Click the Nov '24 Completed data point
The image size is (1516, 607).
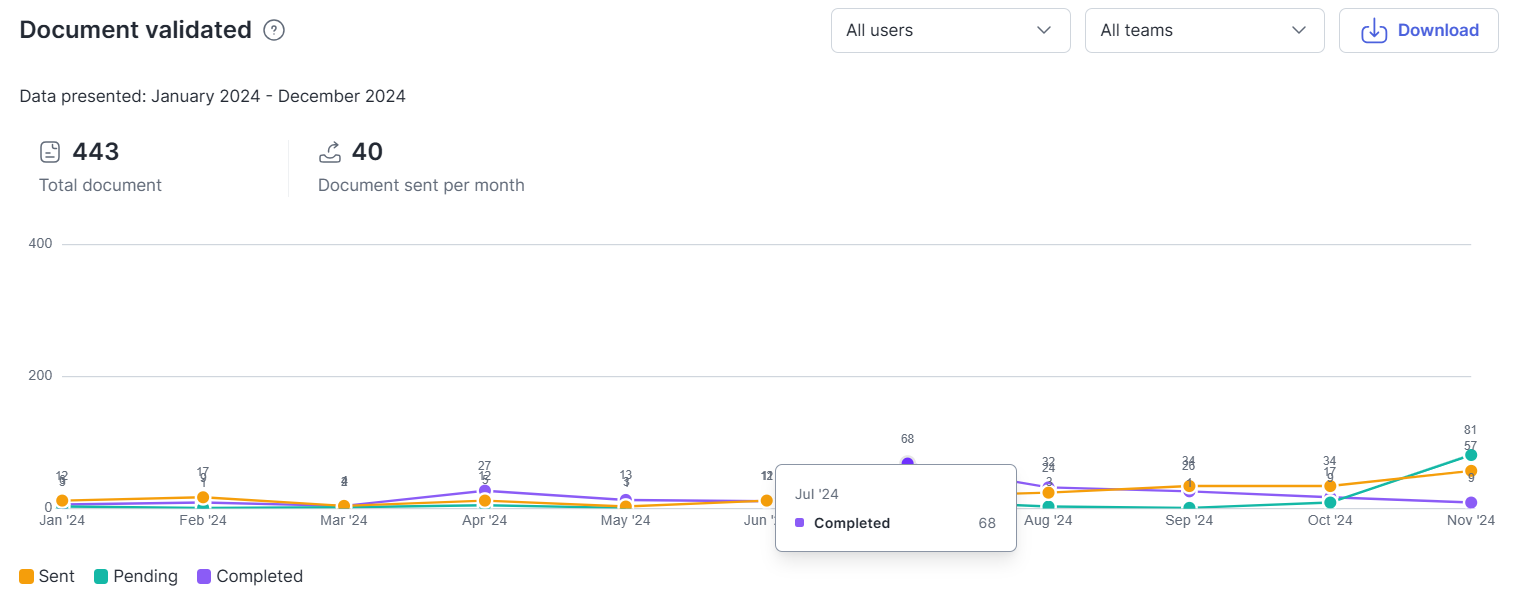(x=1471, y=502)
